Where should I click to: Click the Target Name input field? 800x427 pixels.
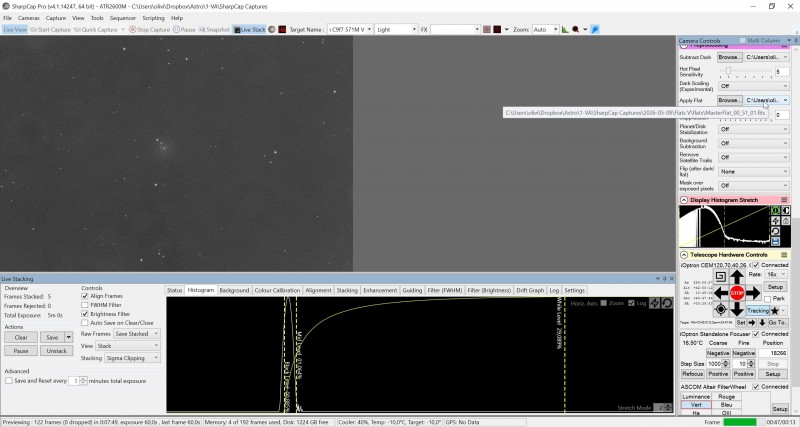click(x=349, y=30)
